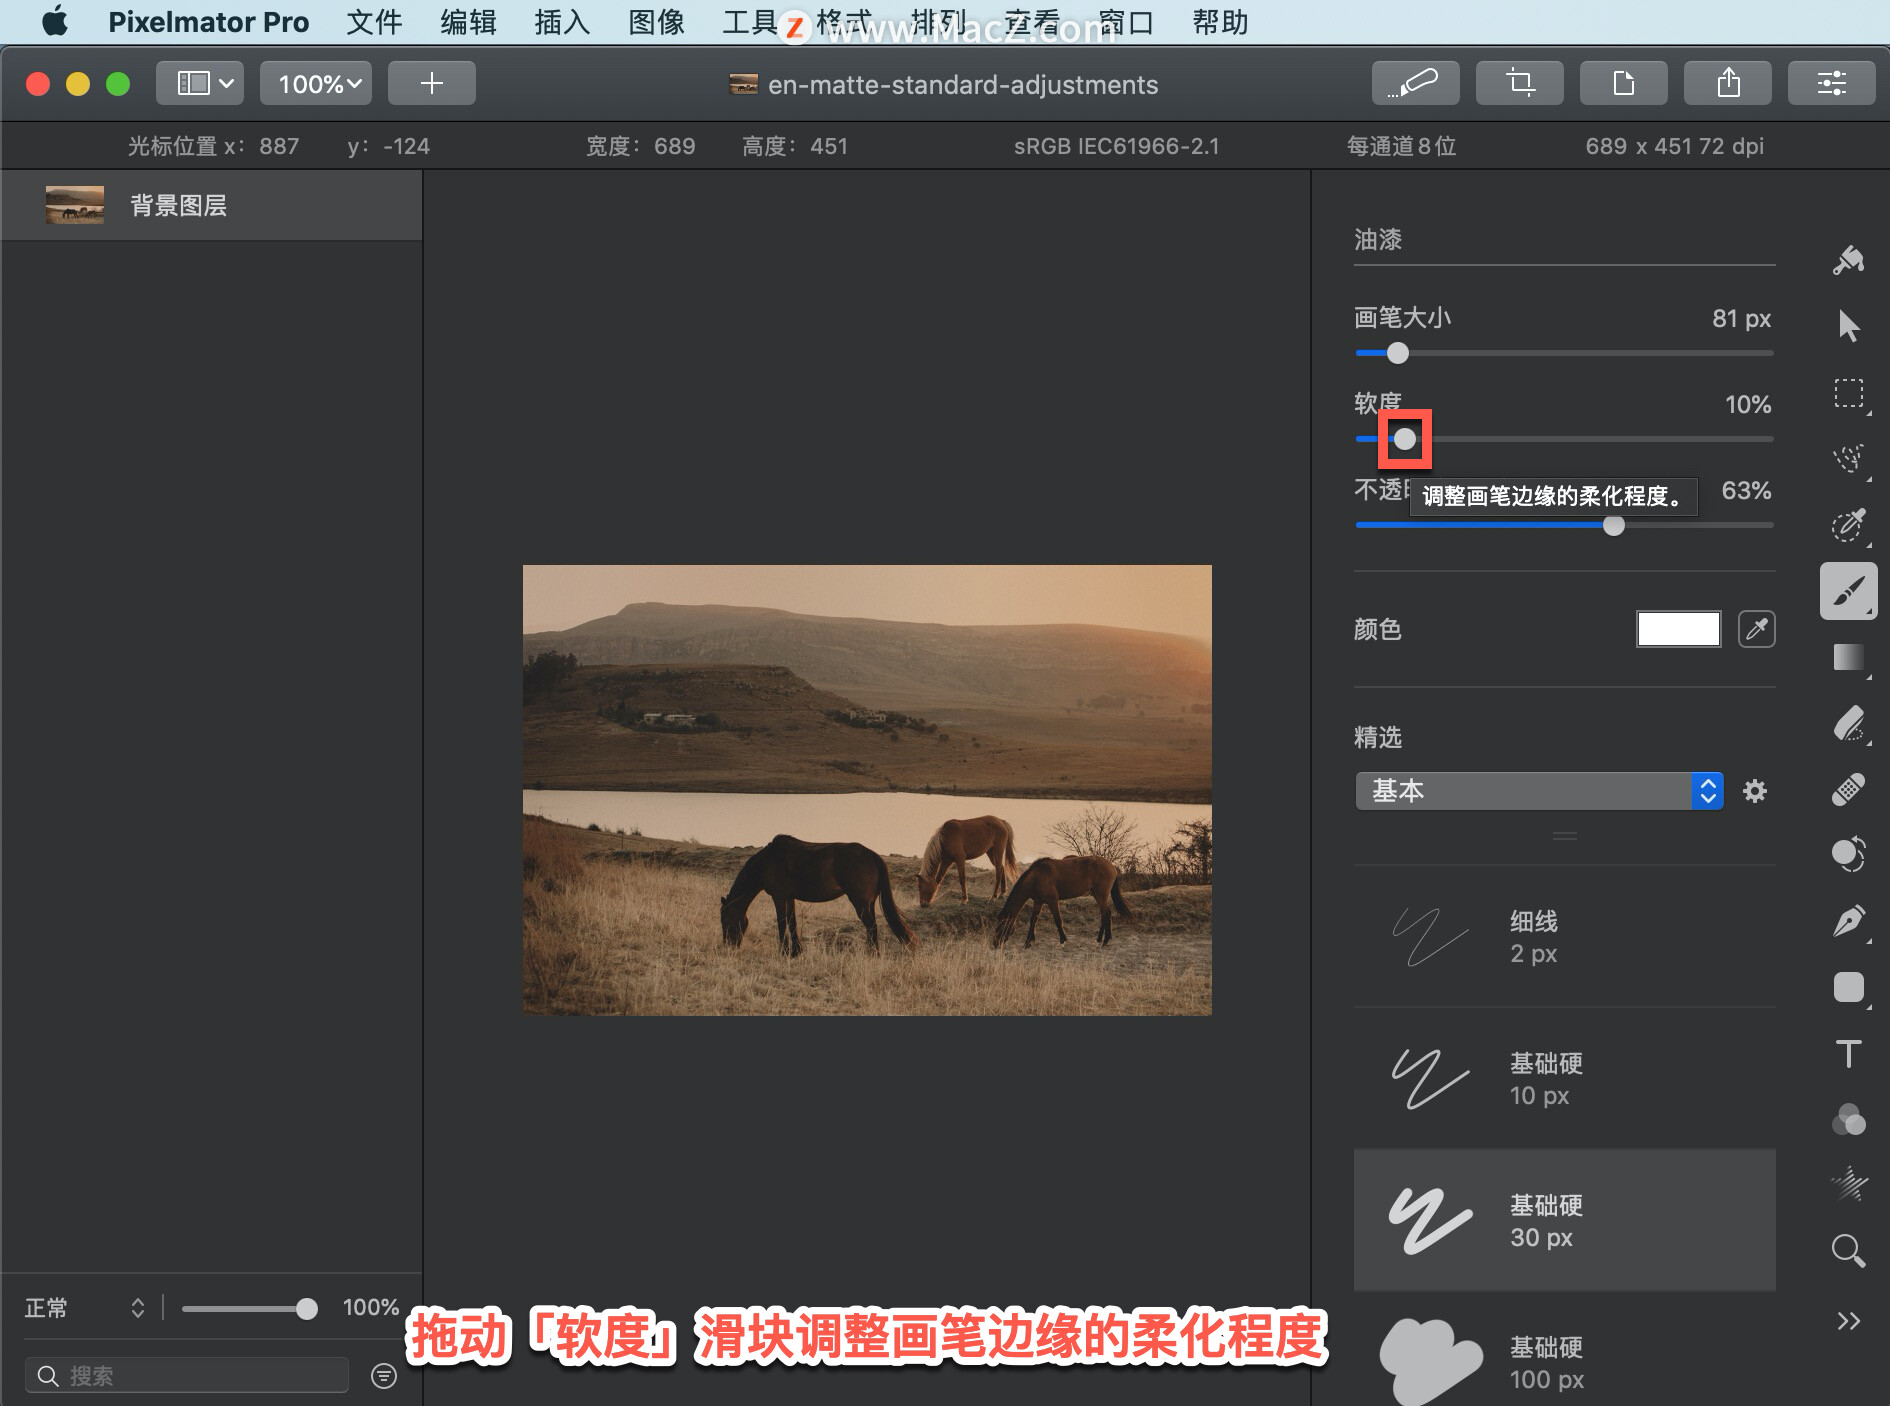1890x1406 pixels.
Task: Select the Zoom magnifier tool
Action: 1848,1251
